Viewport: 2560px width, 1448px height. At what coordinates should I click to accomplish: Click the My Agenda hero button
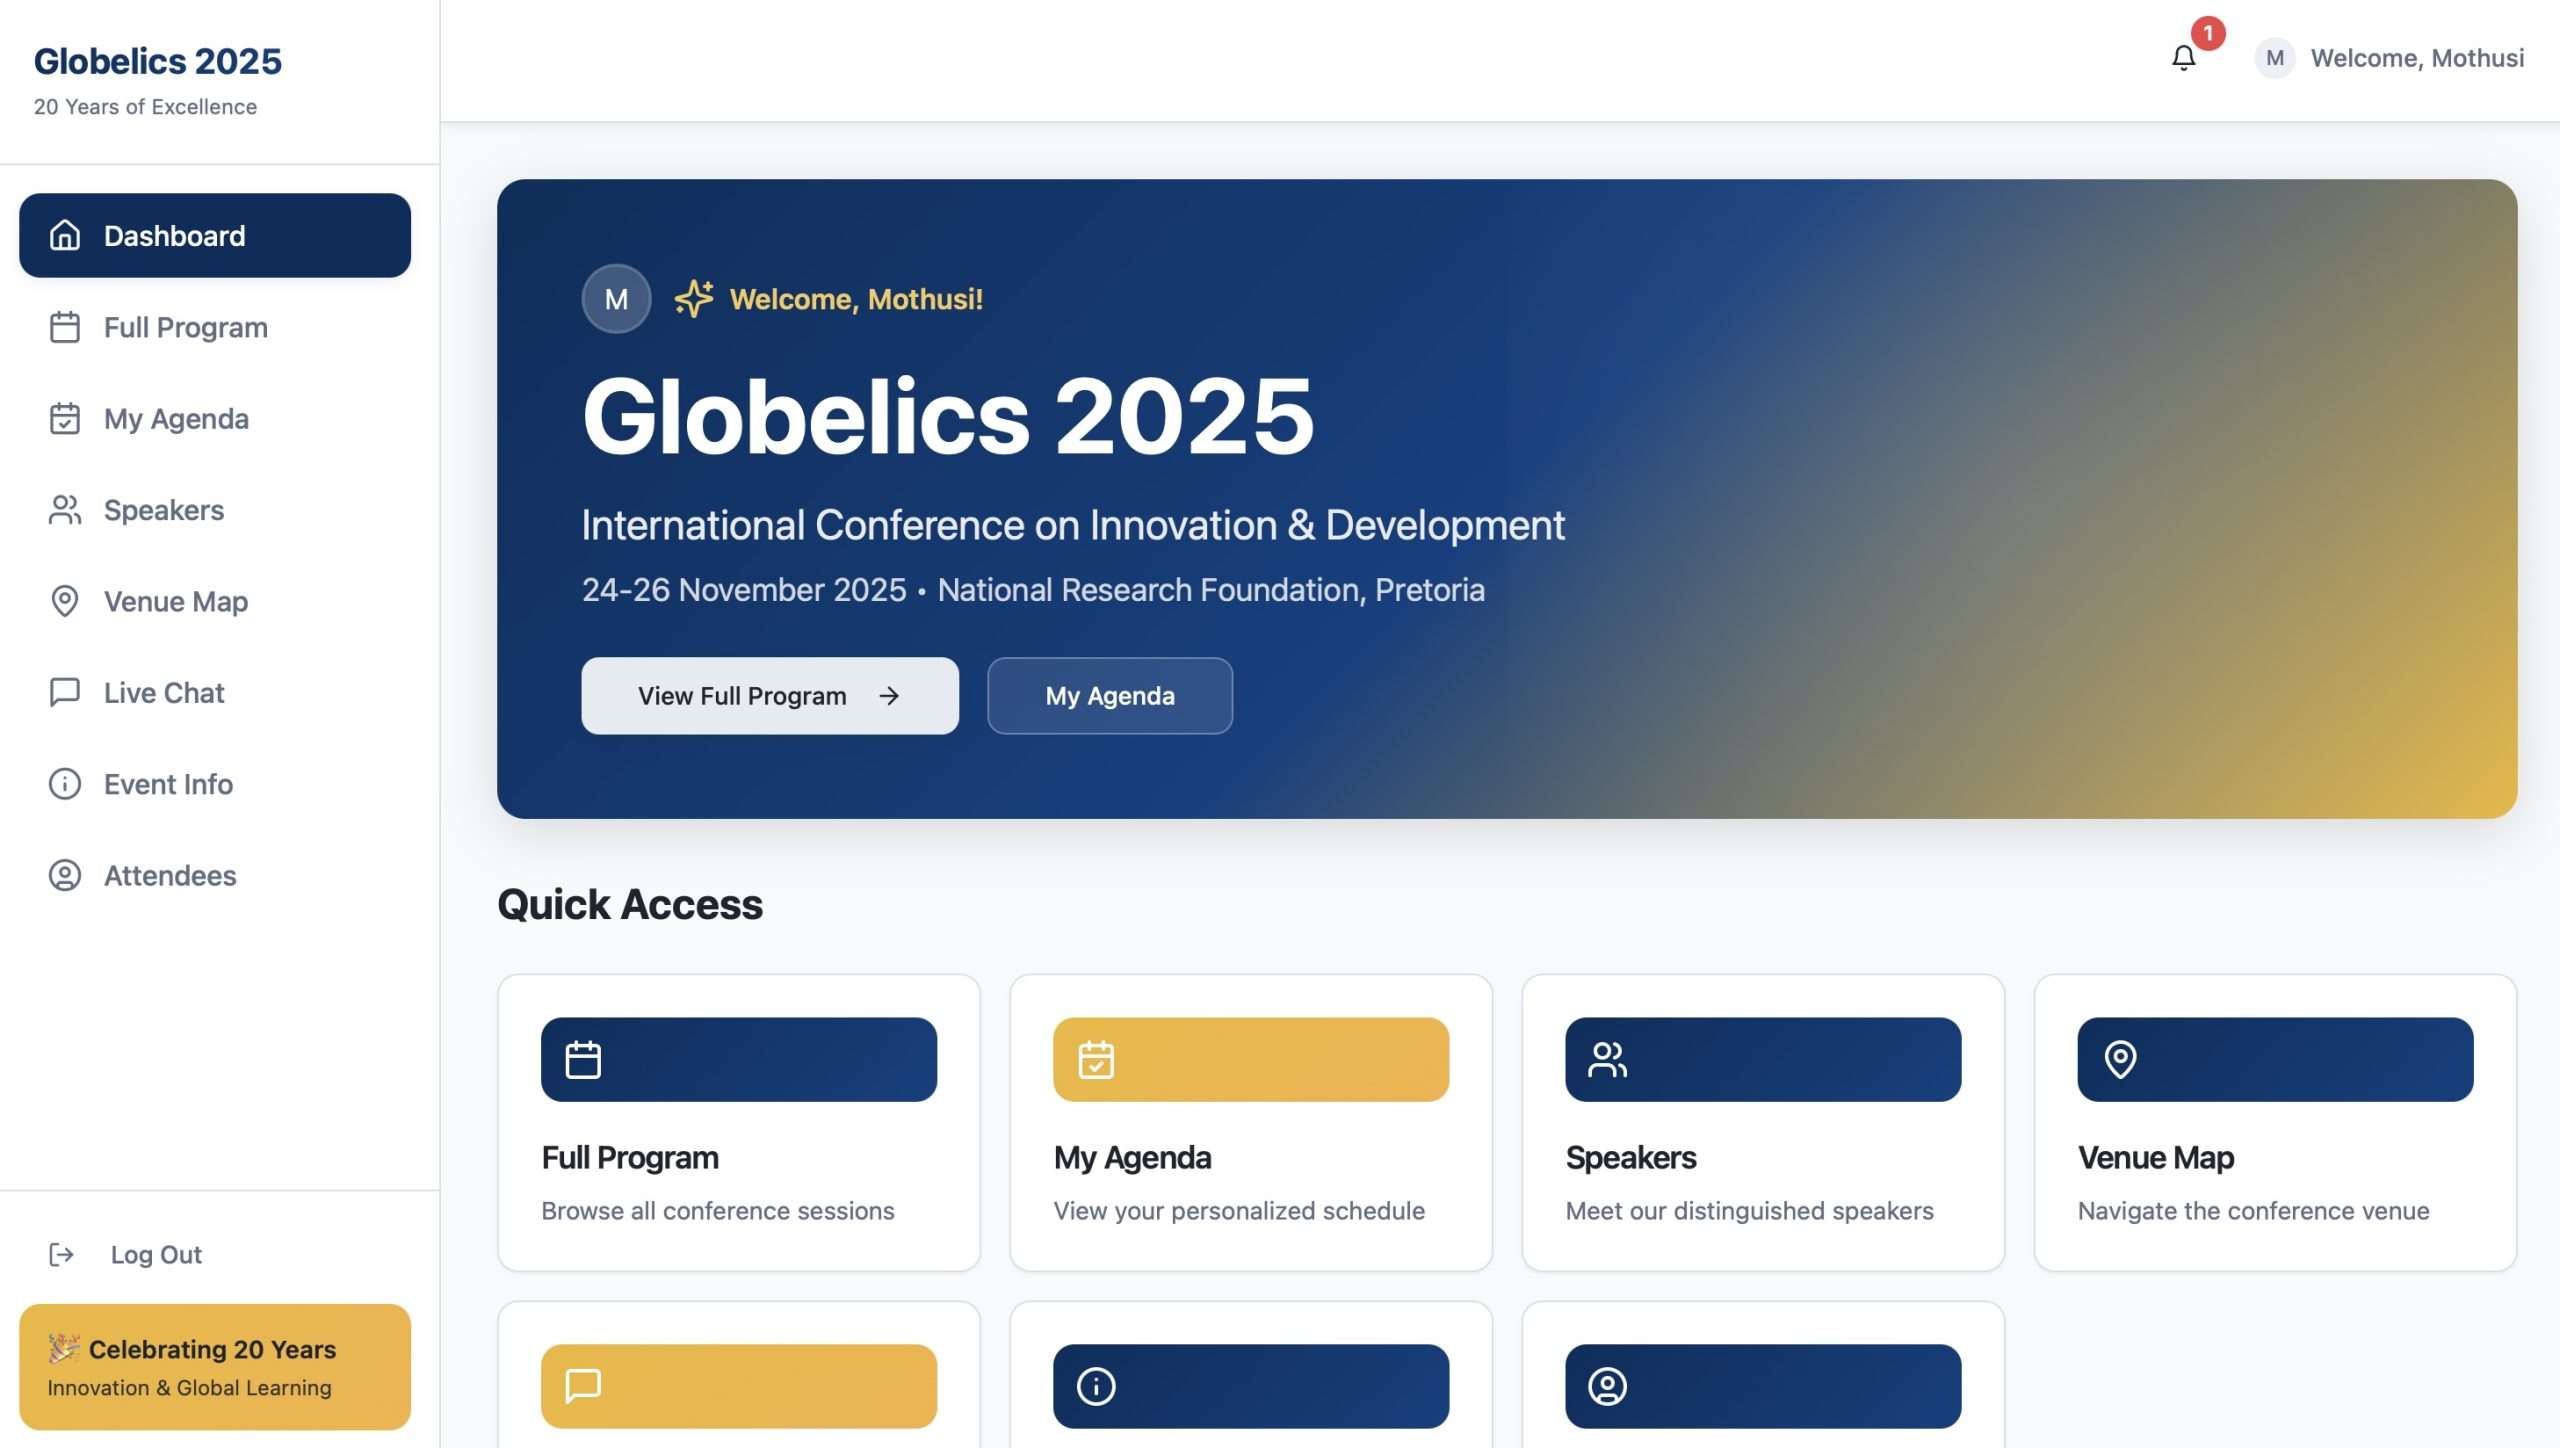pyautogui.click(x=1110, y=696)
